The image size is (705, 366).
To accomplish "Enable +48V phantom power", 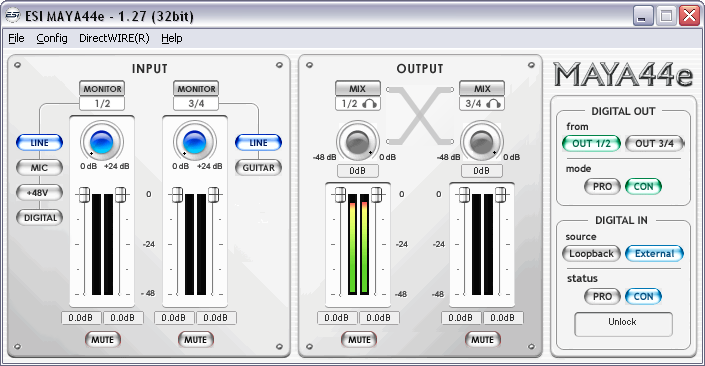I will click(39, 193).
